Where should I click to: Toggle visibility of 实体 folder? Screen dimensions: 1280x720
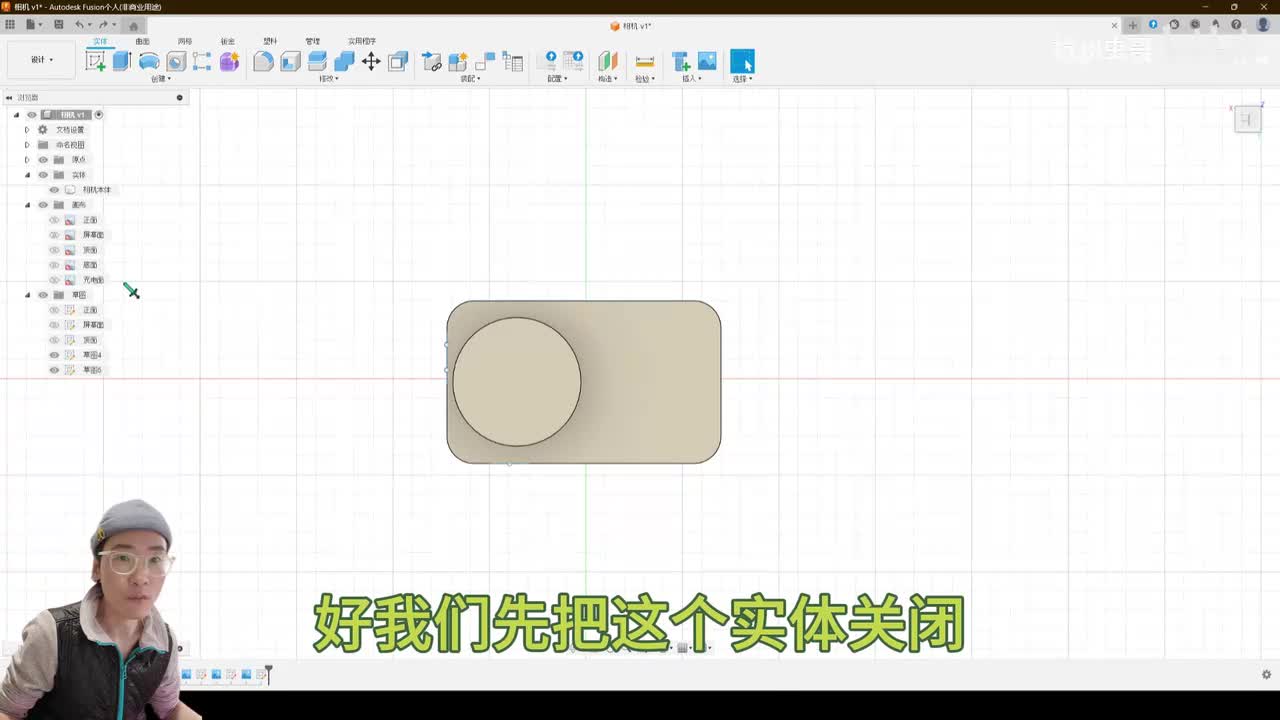[x=43, y=175]
